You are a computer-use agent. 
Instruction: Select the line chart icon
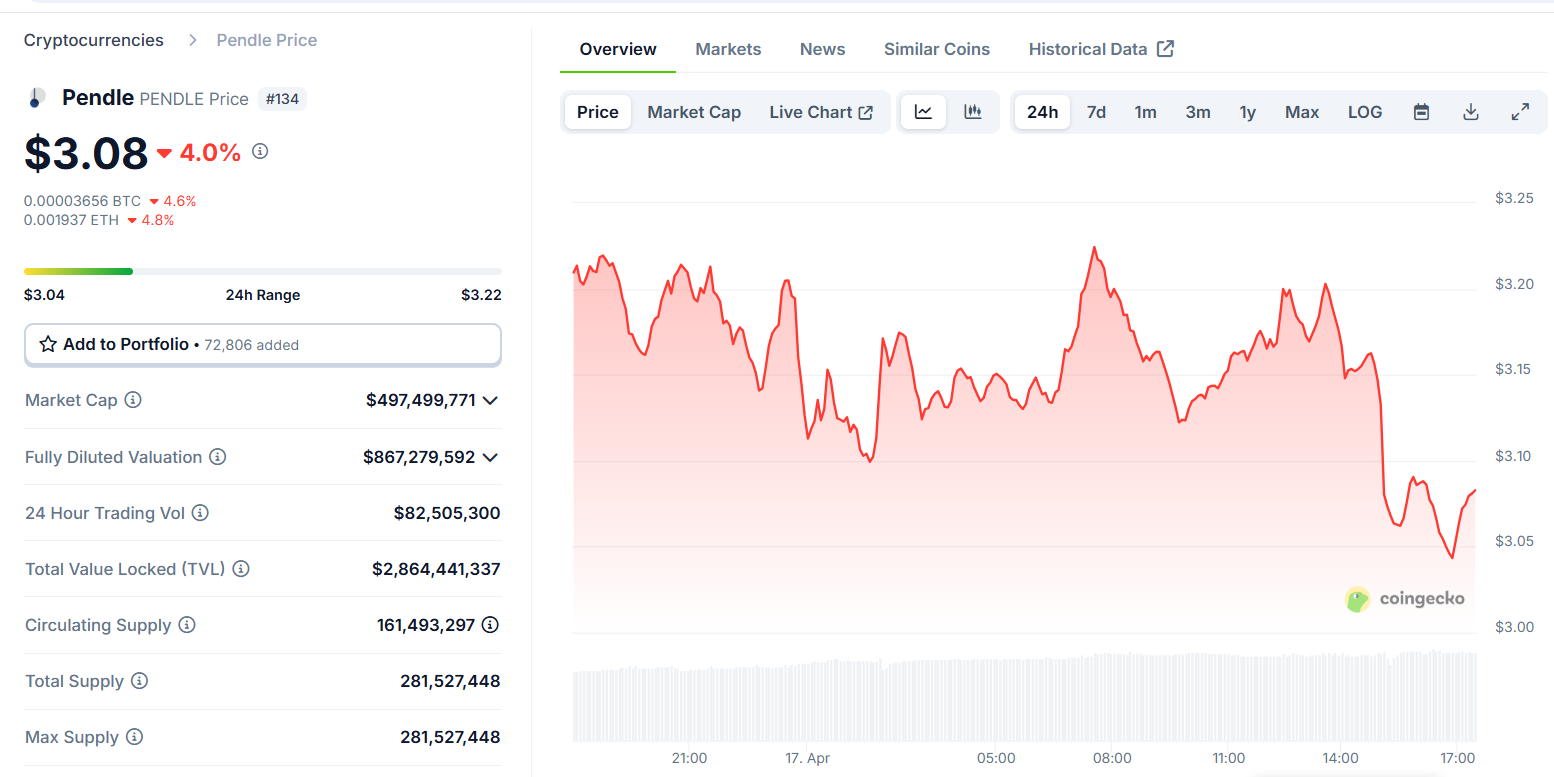pyautogui.click(x=922, y=111)
